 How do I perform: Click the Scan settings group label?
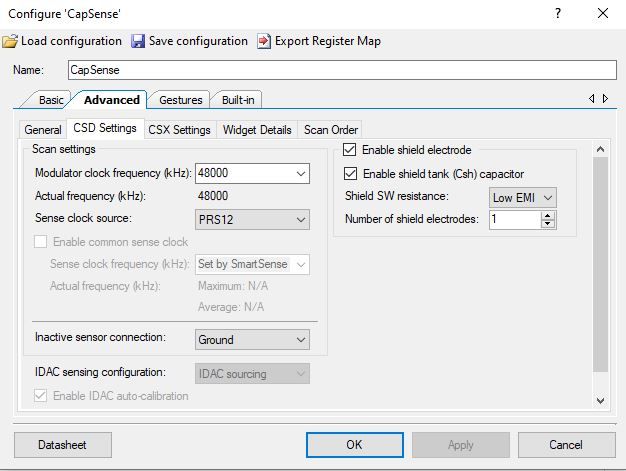point(64,149)
